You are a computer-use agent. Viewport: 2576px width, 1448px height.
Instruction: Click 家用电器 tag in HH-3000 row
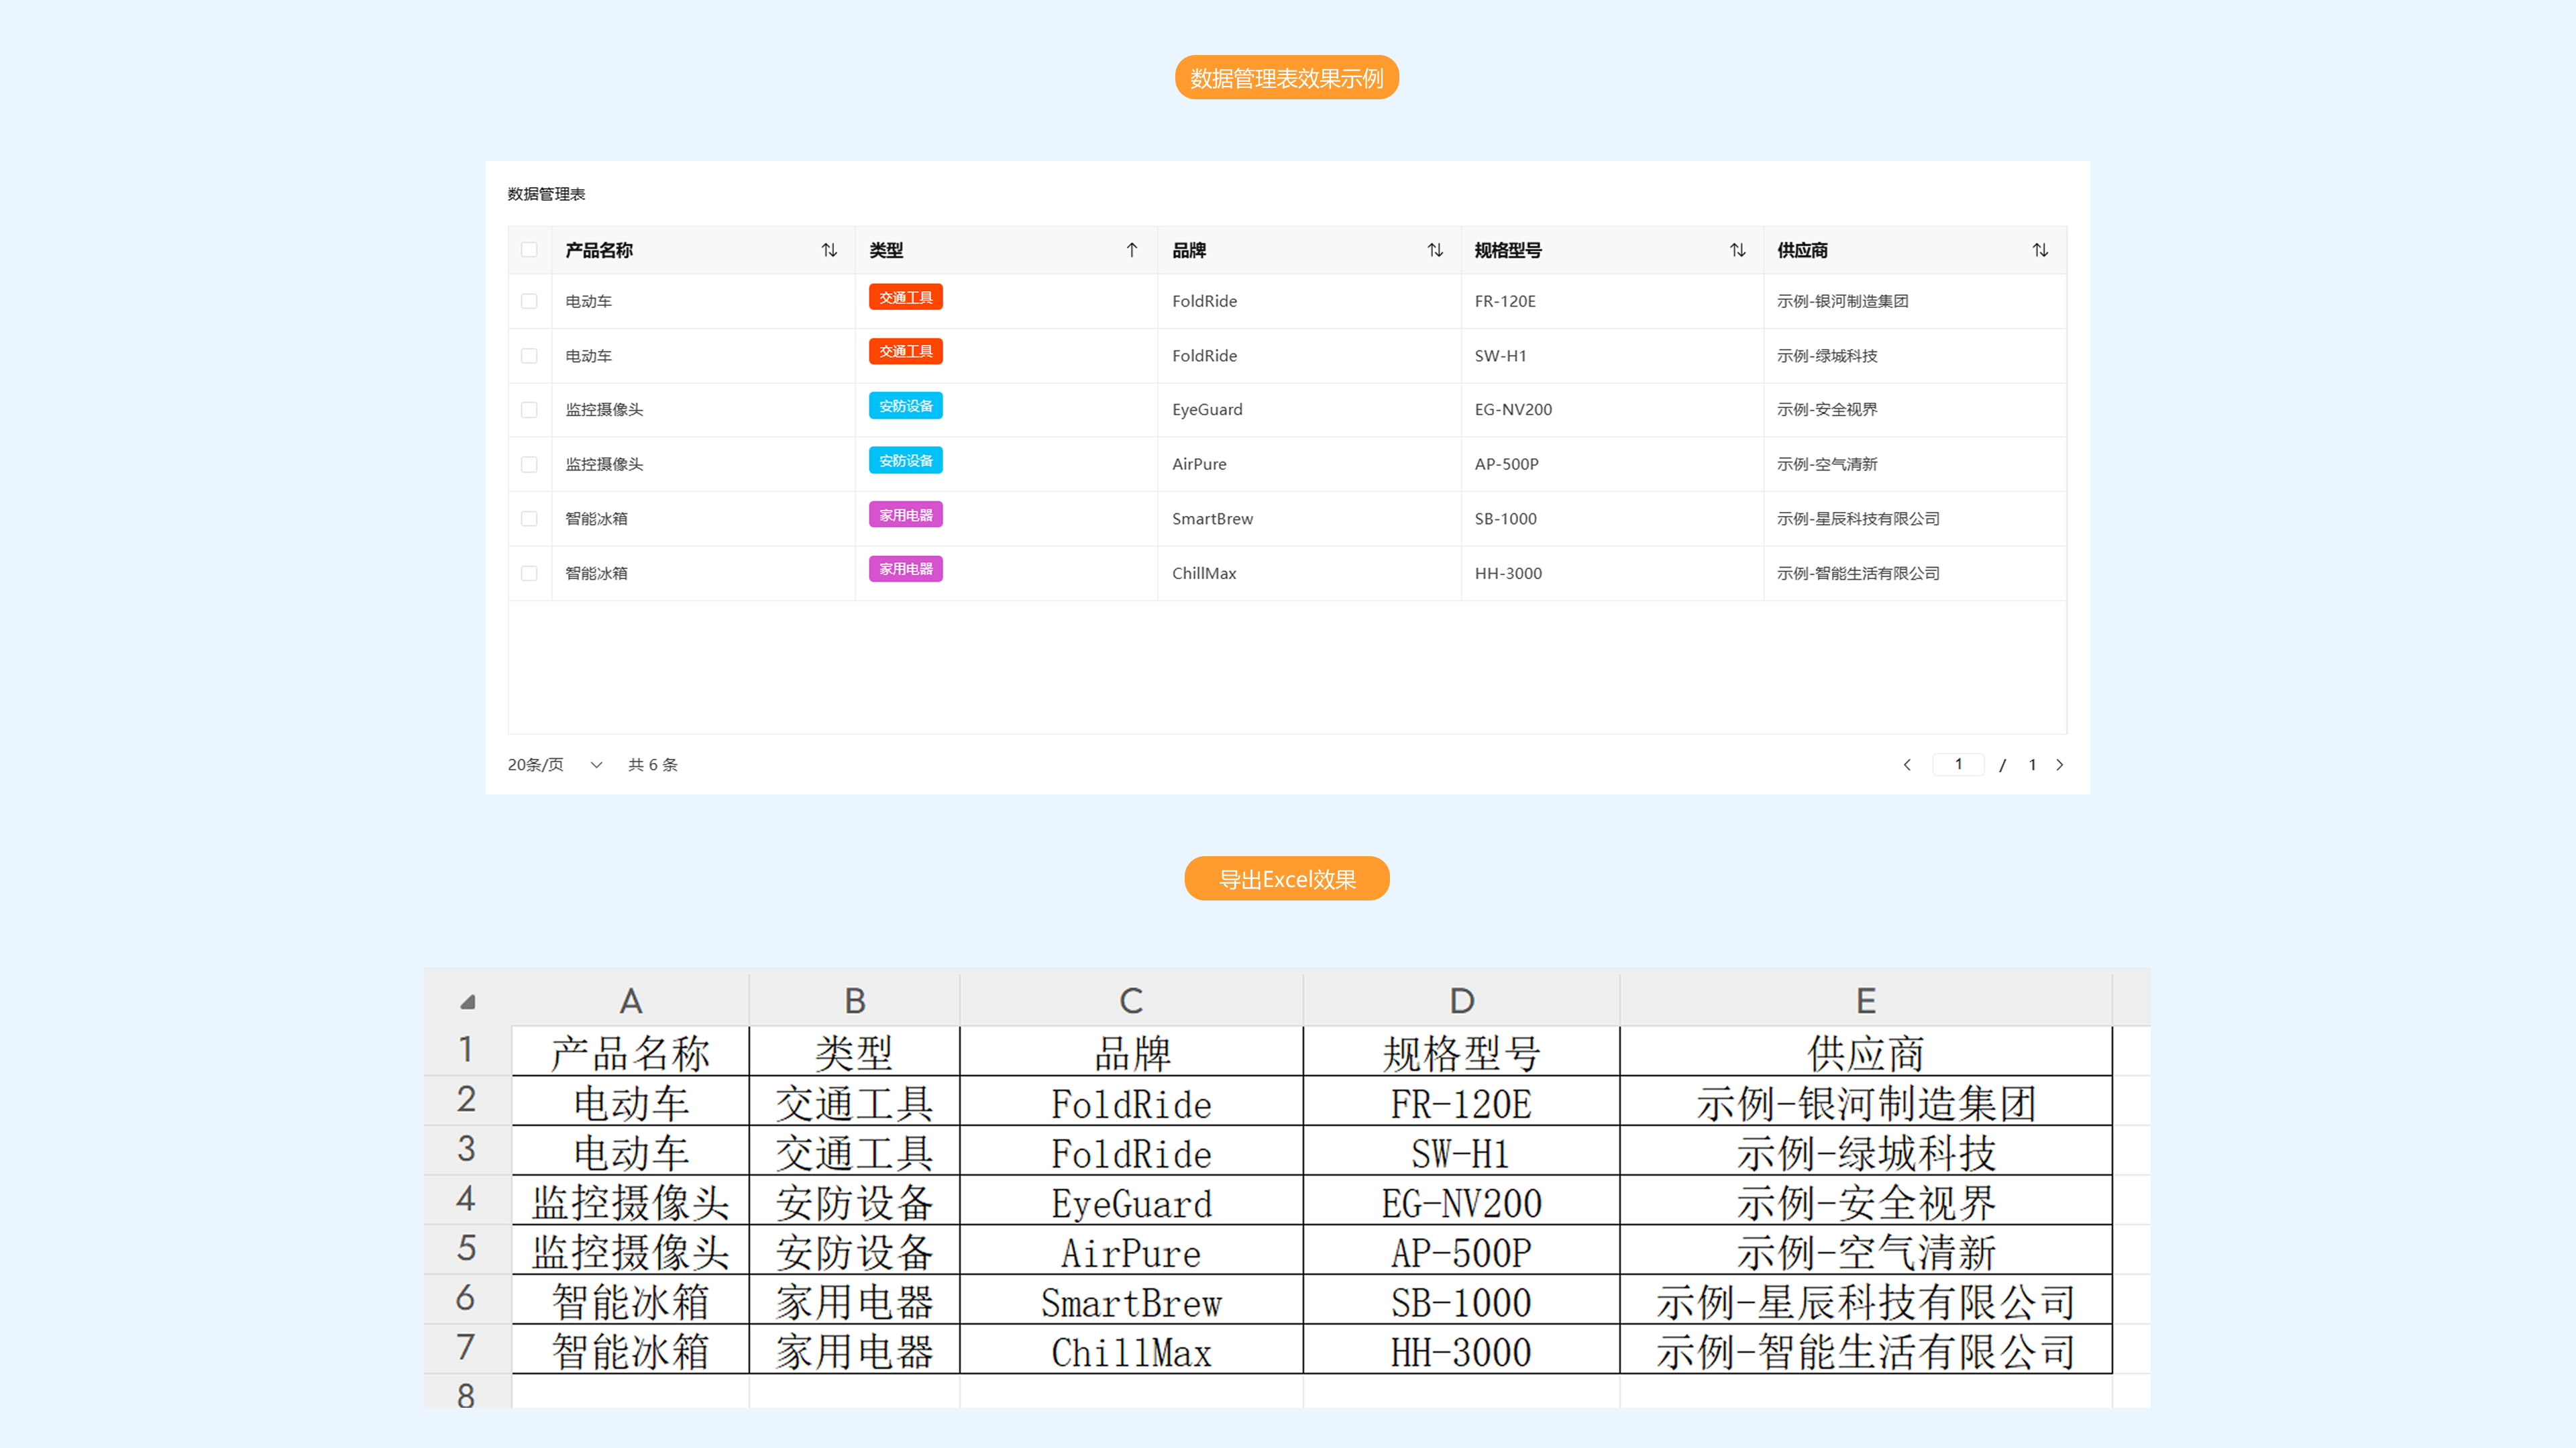tap(905, 569)
